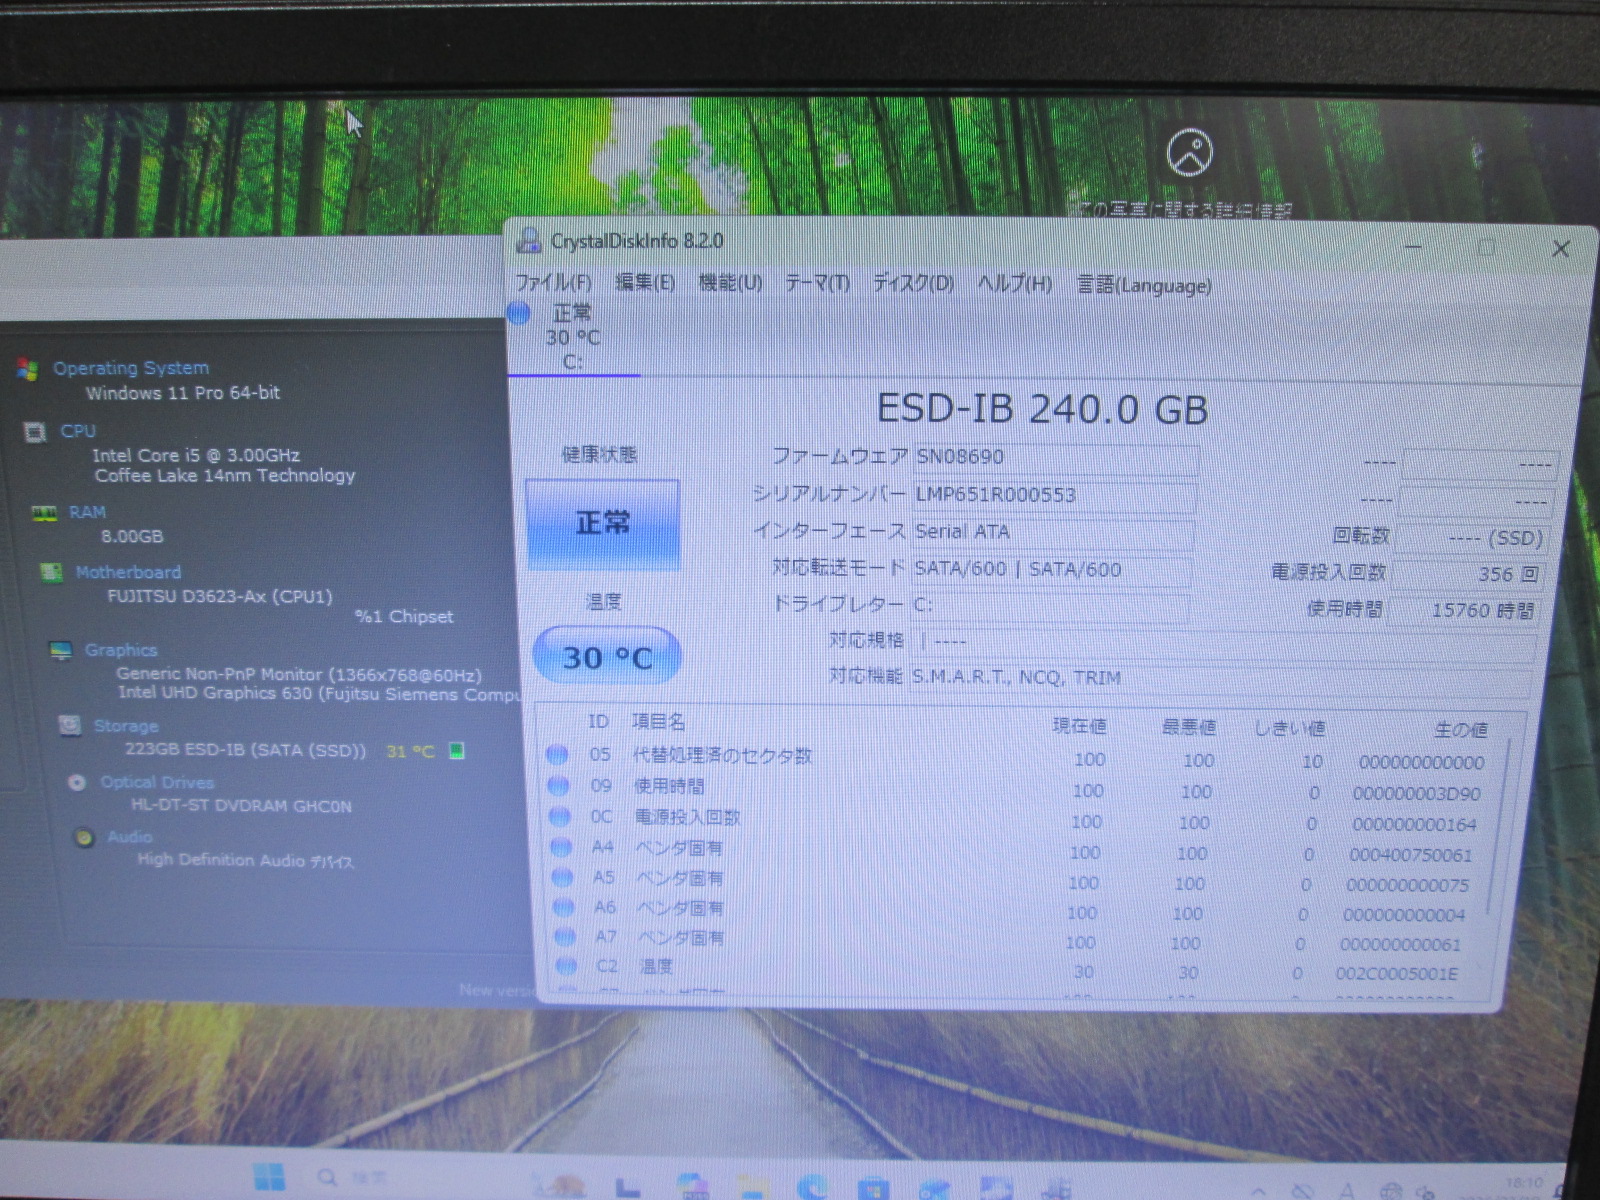Select the C: drive tab showing 30 °C
This screenshot has width=1600, height=1200.
coord(572,337)
